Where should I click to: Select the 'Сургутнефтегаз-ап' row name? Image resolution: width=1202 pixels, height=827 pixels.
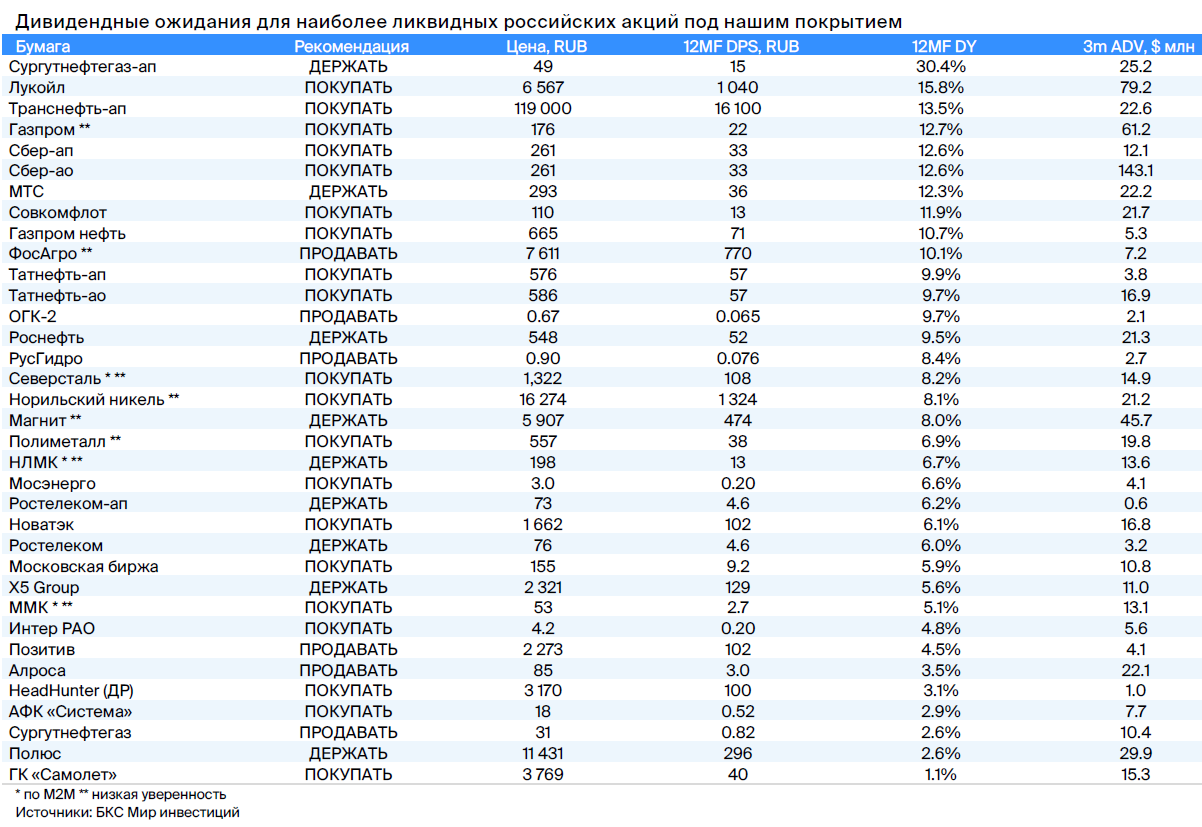82,67
